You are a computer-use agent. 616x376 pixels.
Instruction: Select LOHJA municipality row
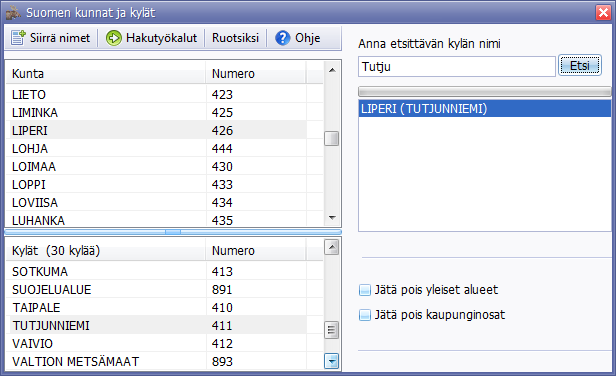(x=156, y=149)
